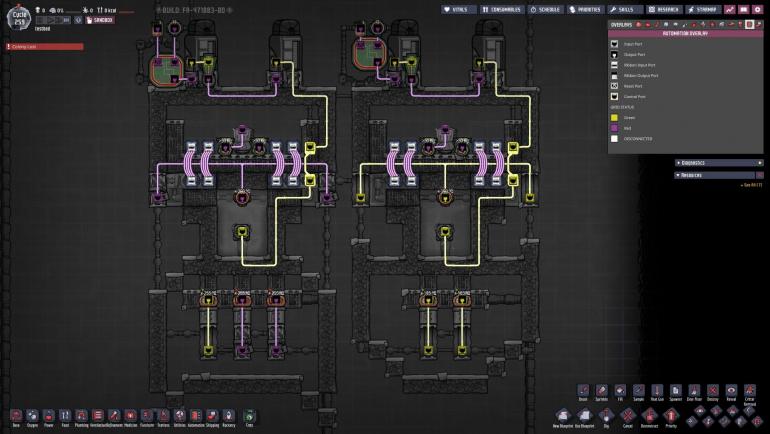This screenshot has height=434, width=770.
Task: Open the Stations build category
Action: click(x=164, y=417)
